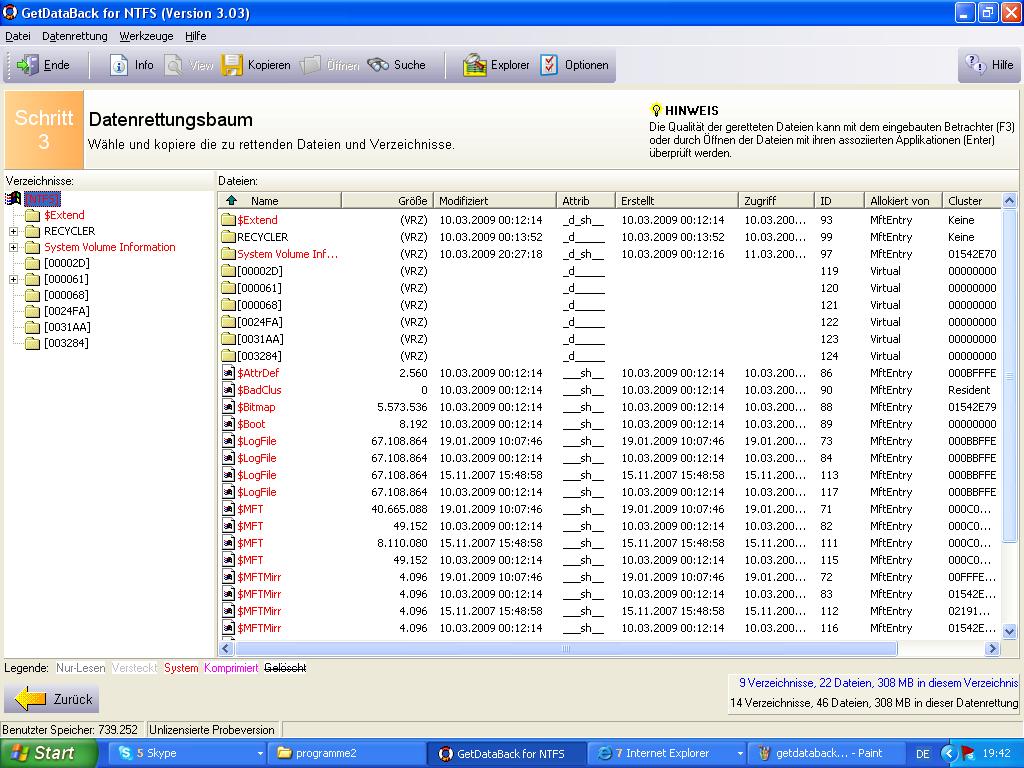Select [000068] in the directory tree
The height and width of the screenshot is (768, 1024).
pos(66,295)
